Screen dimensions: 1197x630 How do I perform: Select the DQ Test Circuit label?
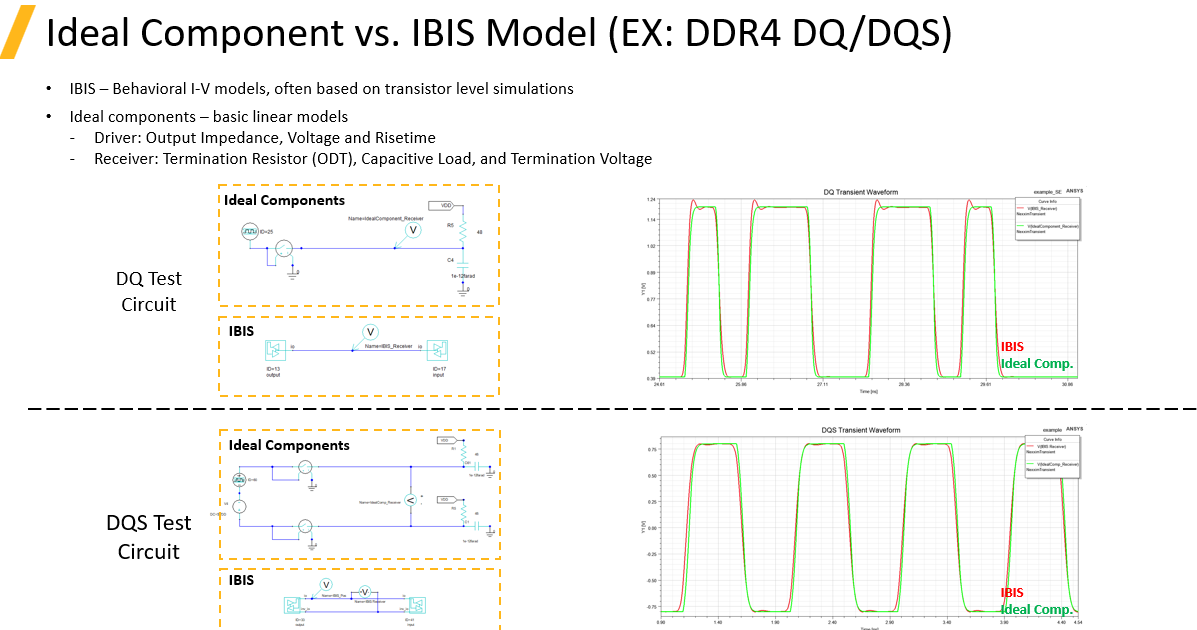[x=148, y=292]
